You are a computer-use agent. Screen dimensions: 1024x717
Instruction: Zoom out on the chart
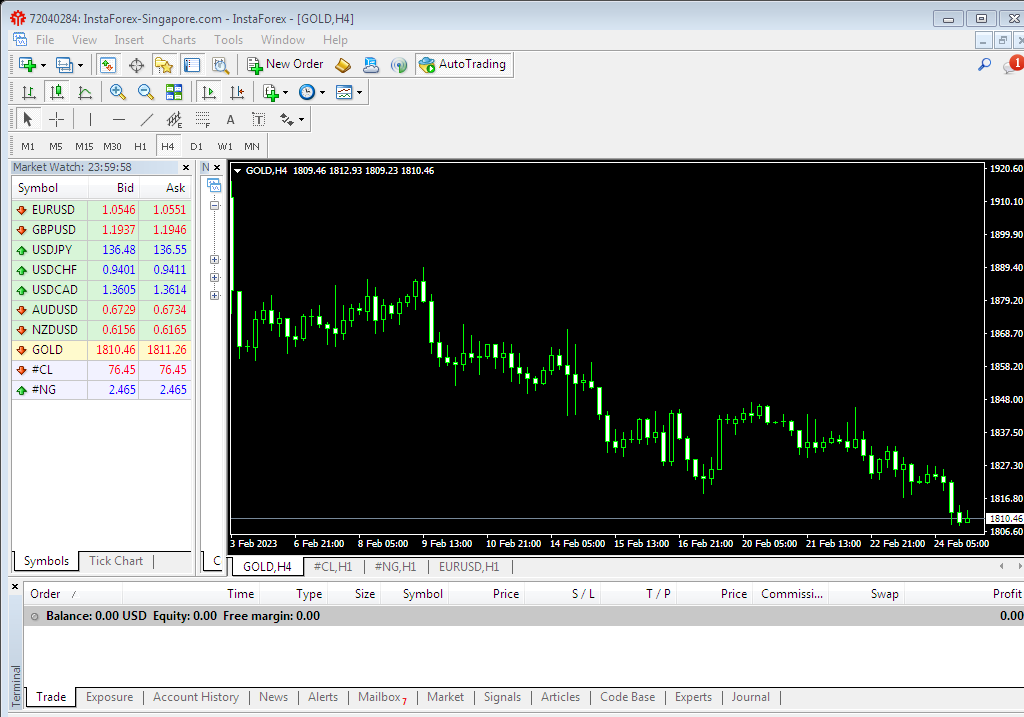pos(146,92)
